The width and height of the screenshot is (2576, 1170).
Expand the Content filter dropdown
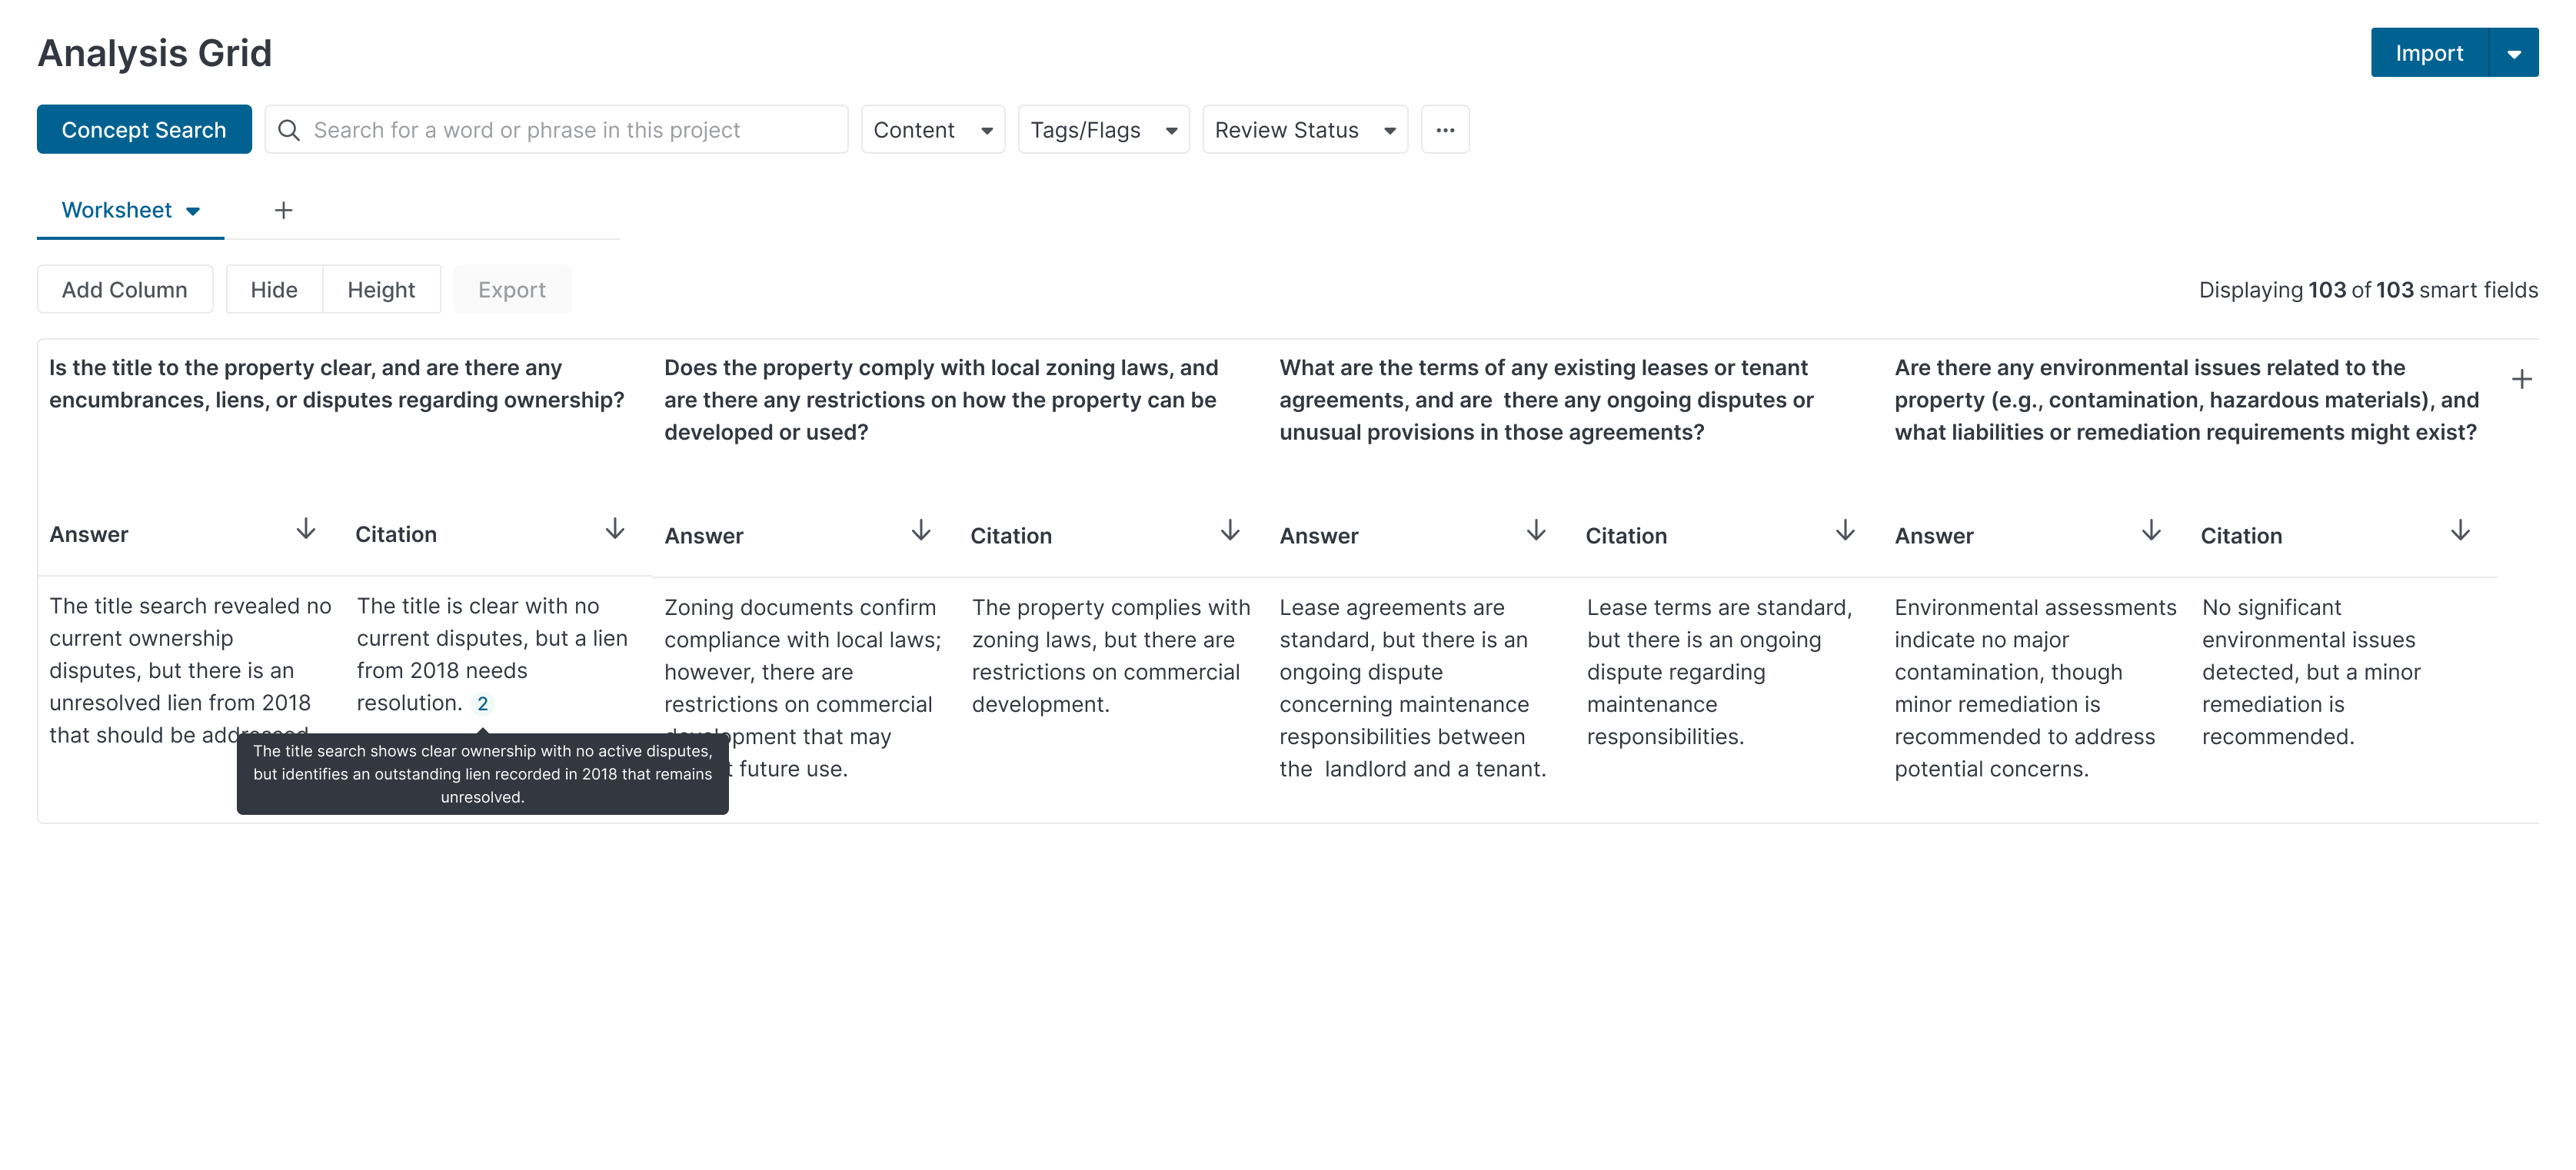pyautogui.click(x=932, y=130)
